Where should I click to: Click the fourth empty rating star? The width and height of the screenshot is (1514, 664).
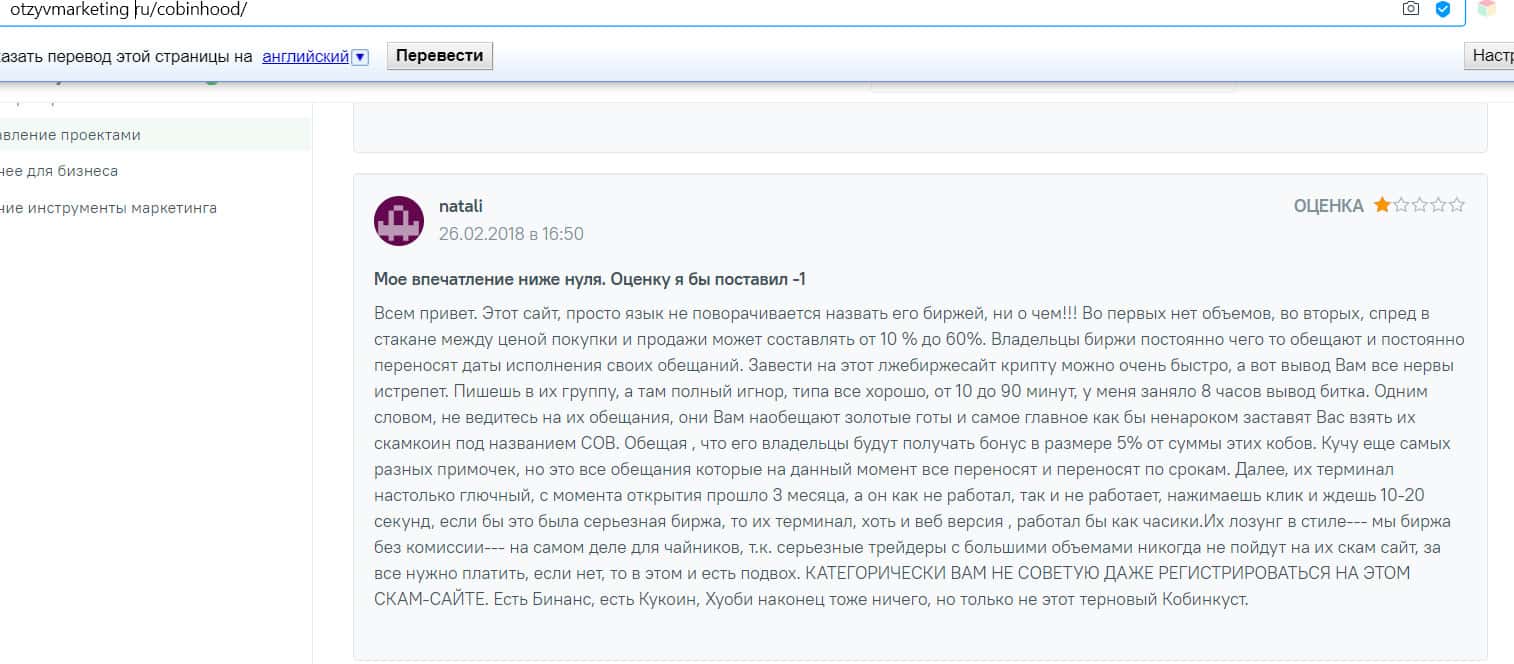pos(1438,205)
